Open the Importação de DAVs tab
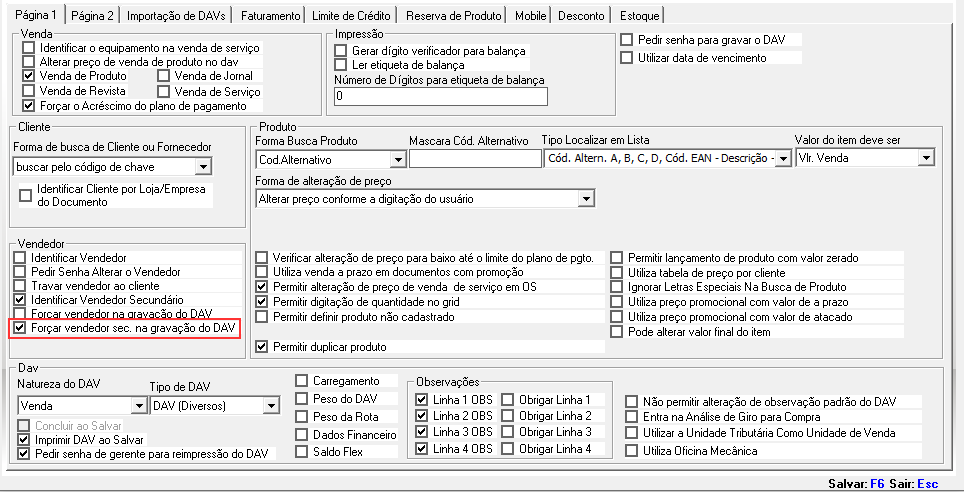This screenshot has width=964, height=492. pyautogui.click(x=176, y=15)
